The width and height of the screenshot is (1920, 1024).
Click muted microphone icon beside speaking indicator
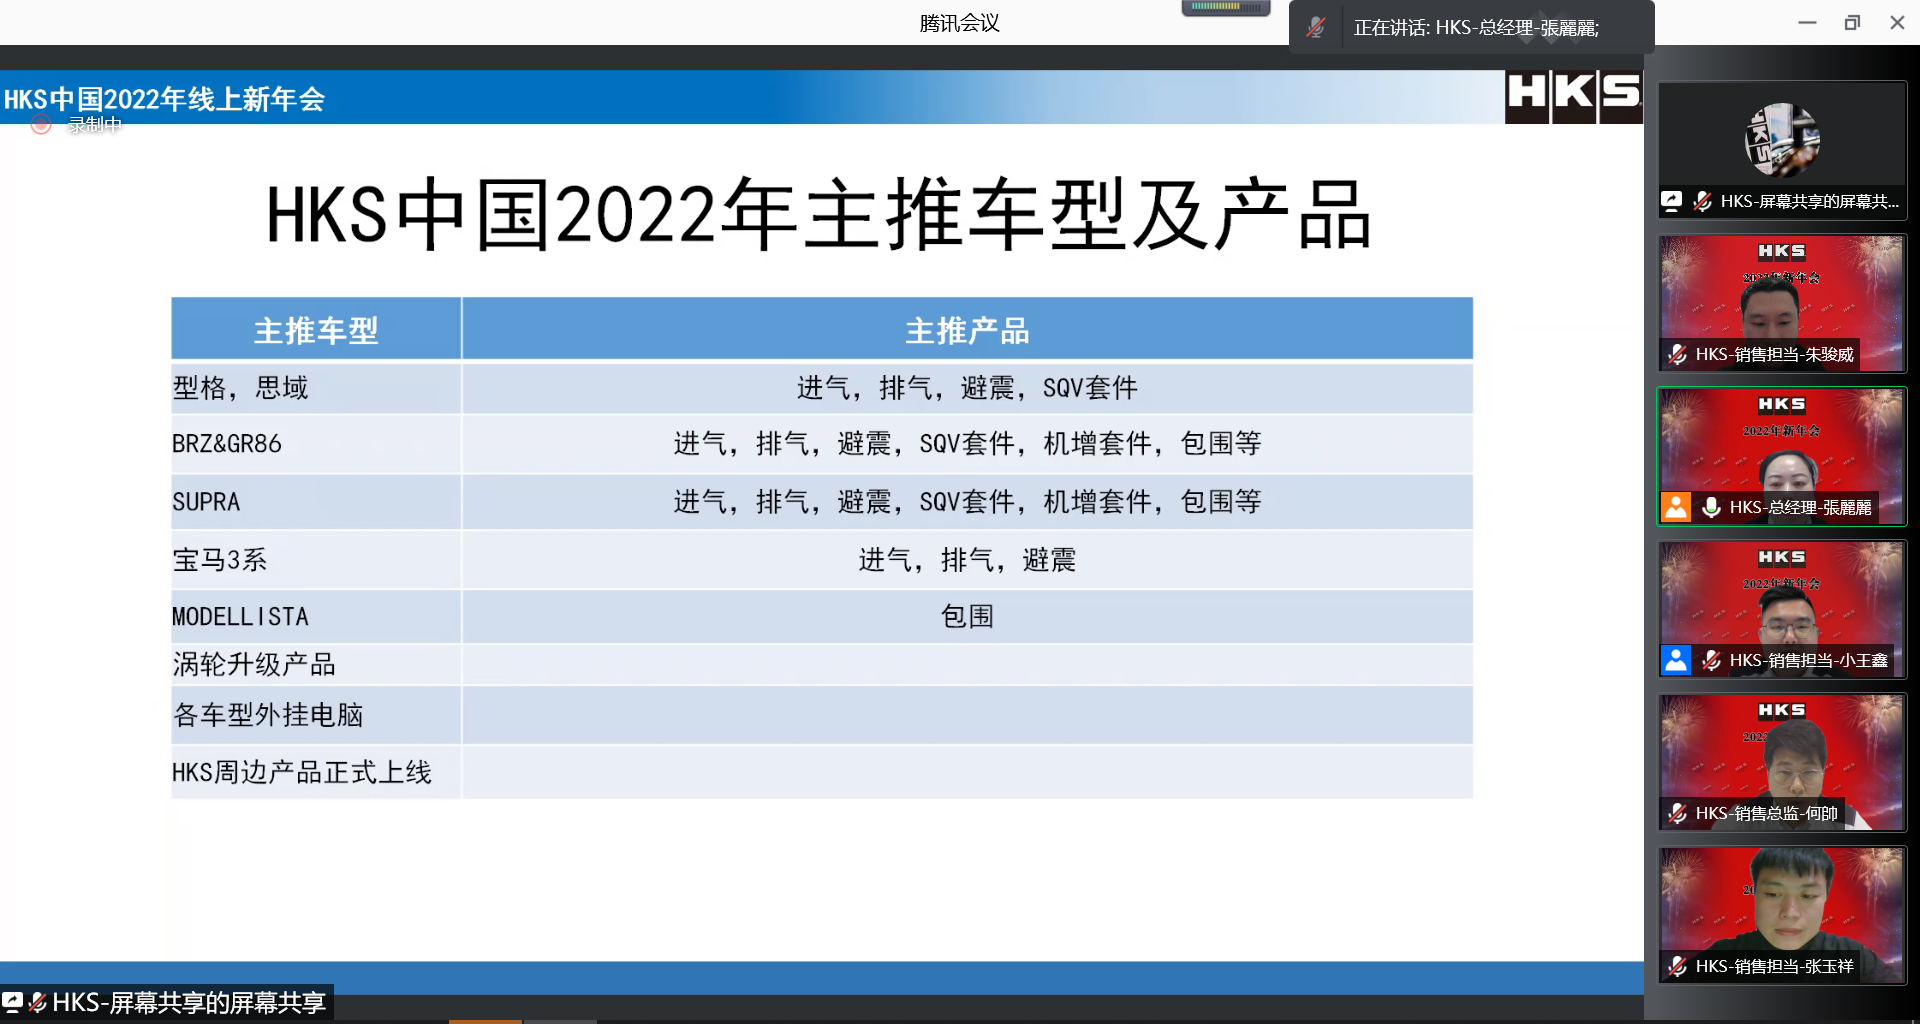click(x=1316, y=28)
